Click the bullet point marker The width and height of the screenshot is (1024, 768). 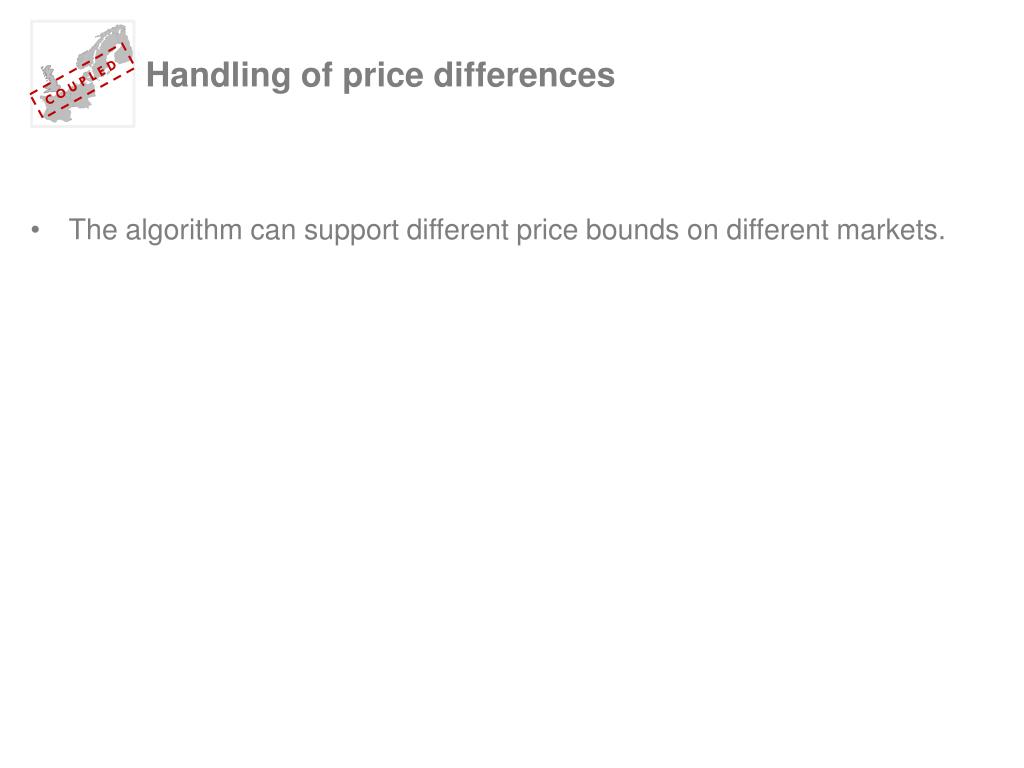[x=35, y=230]
